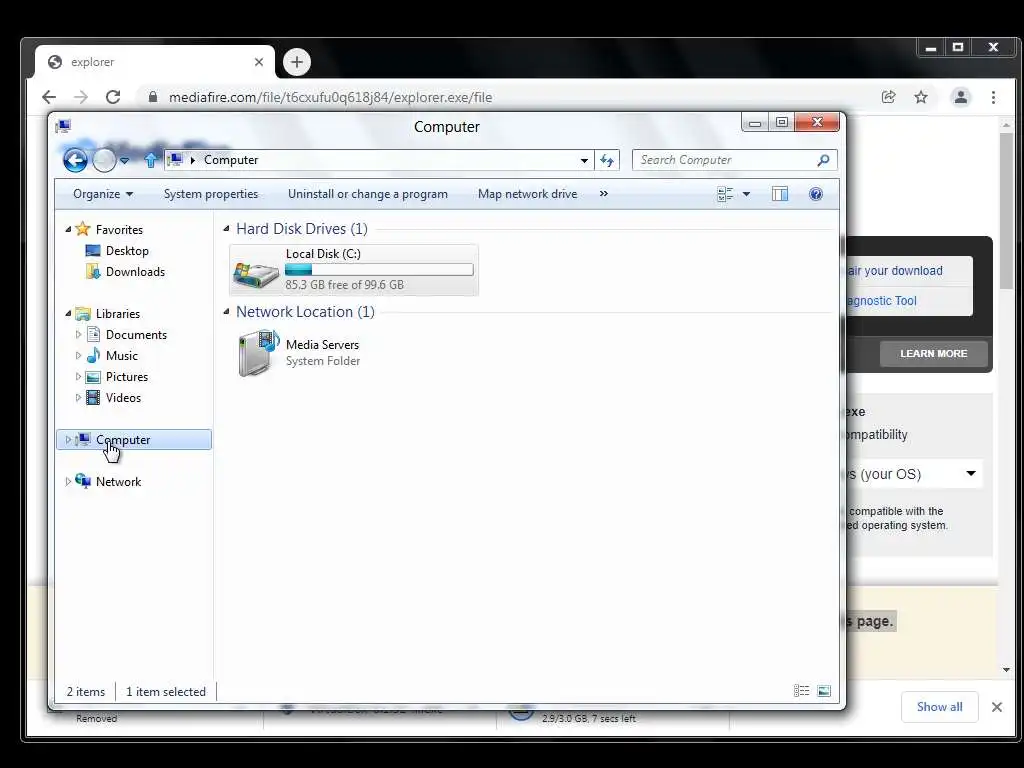1024x768 pixels.
Task: Switch to large icons view in status bar
Action: coord(824,691)
